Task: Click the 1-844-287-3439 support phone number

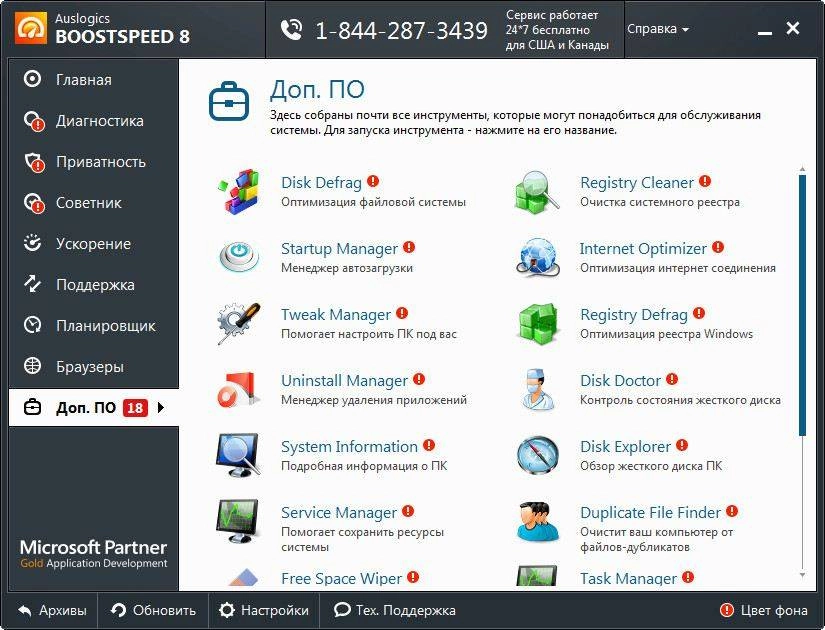Action: pos(401,31)
